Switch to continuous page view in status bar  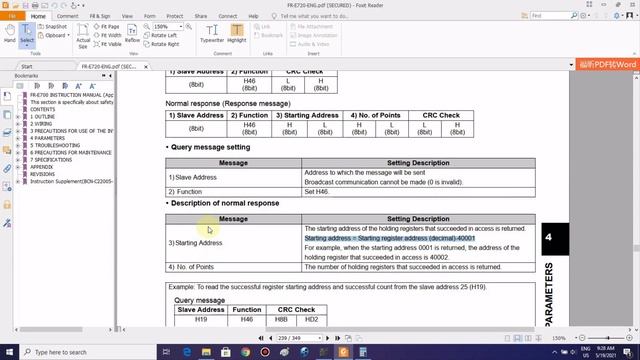518,338
